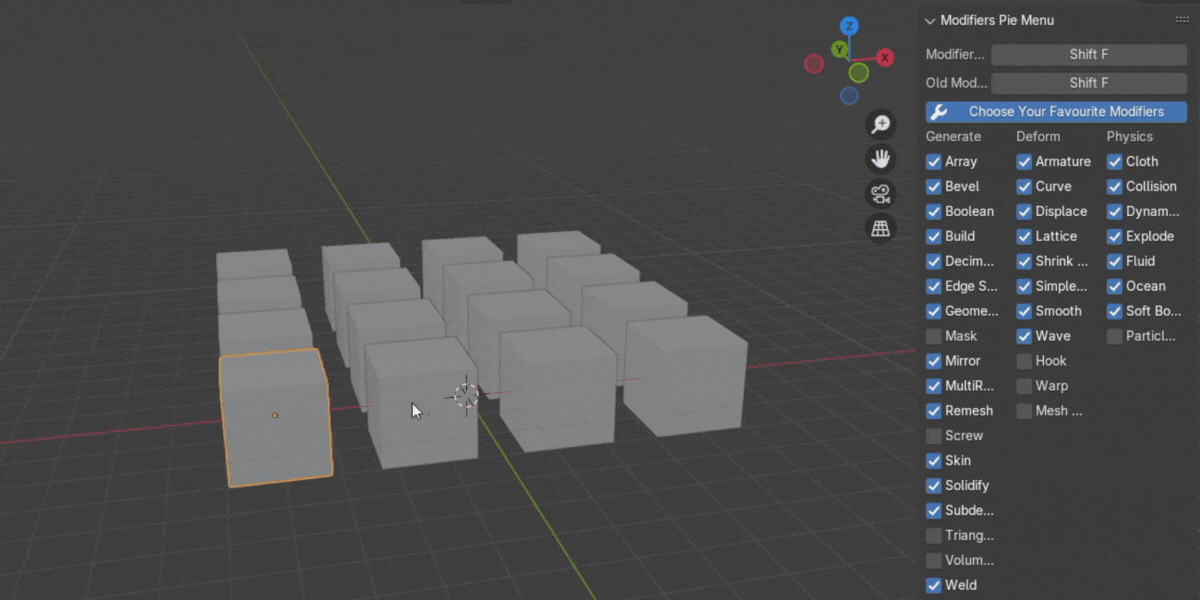Viewport: 1200px width, 600px height.
Task: Enable the Screw modifier checkbox
Action: 934,436
